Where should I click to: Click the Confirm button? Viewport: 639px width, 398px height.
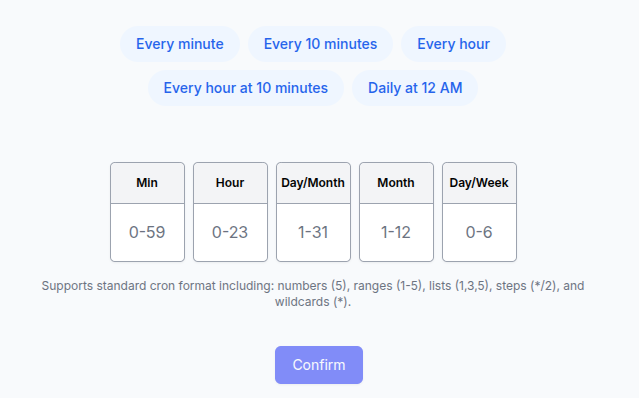[319, 365]
